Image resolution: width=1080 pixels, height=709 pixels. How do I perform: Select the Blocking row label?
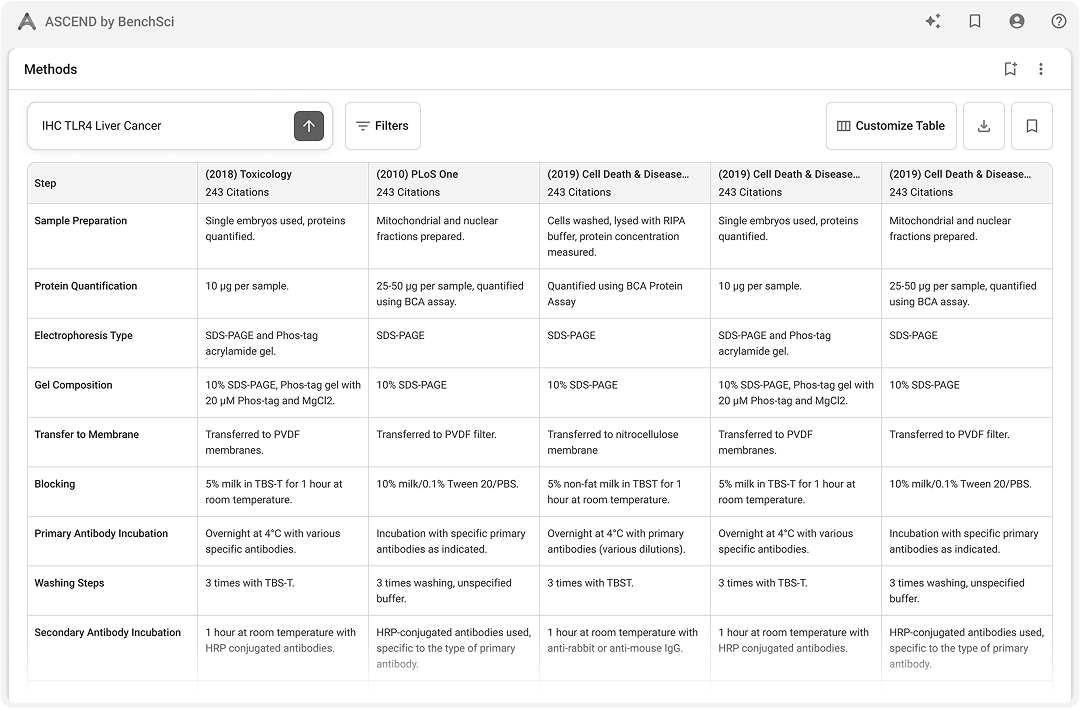(x=55, y=484)
